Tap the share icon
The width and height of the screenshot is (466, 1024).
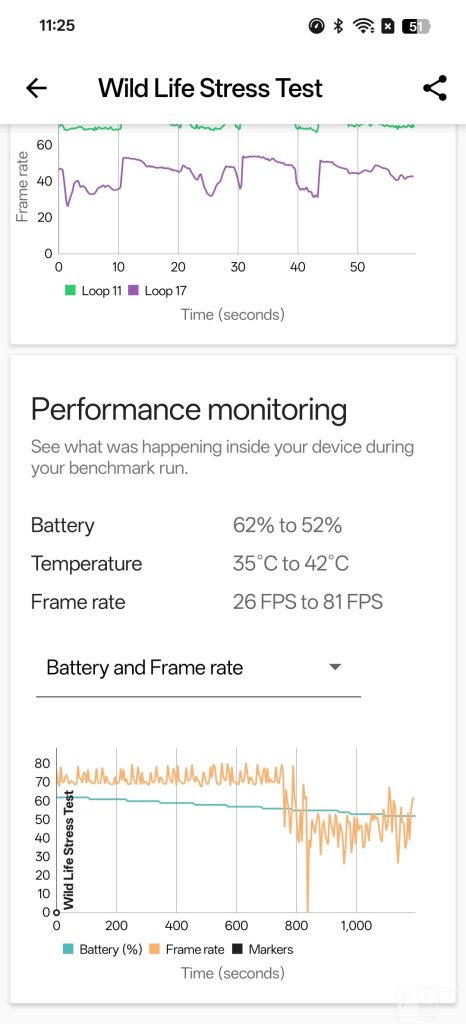pos(435,88)
